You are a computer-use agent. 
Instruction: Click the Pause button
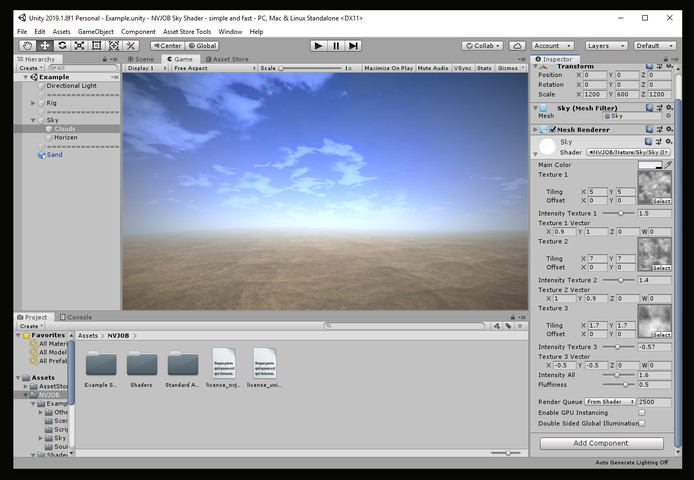click(x=336, y=46)
